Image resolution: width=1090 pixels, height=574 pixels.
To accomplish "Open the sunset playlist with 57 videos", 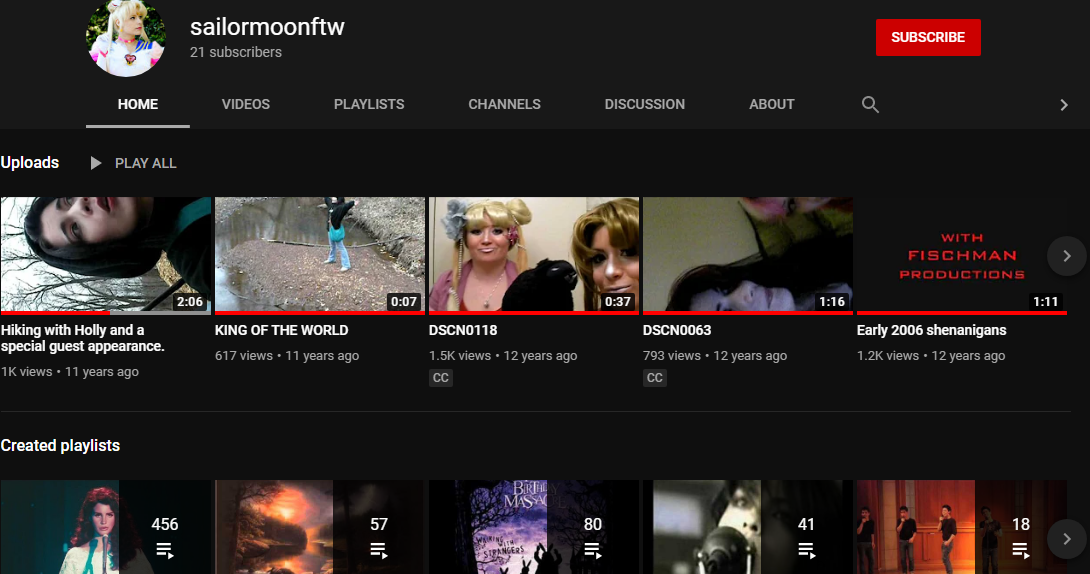I will pos(320,527).
